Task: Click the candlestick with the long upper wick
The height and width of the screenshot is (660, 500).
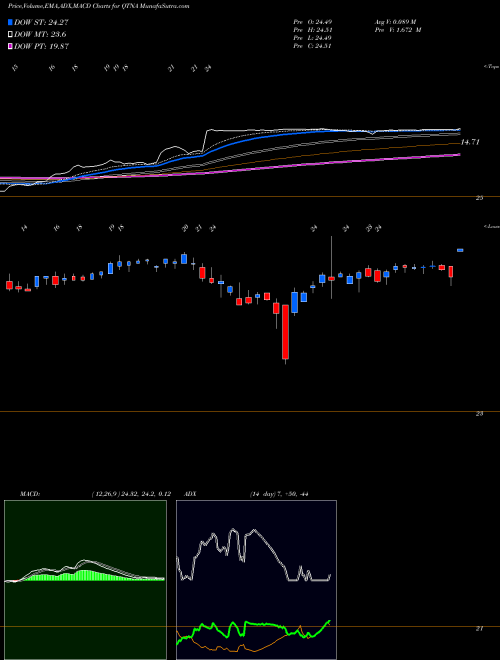Action: click(331, 278)
